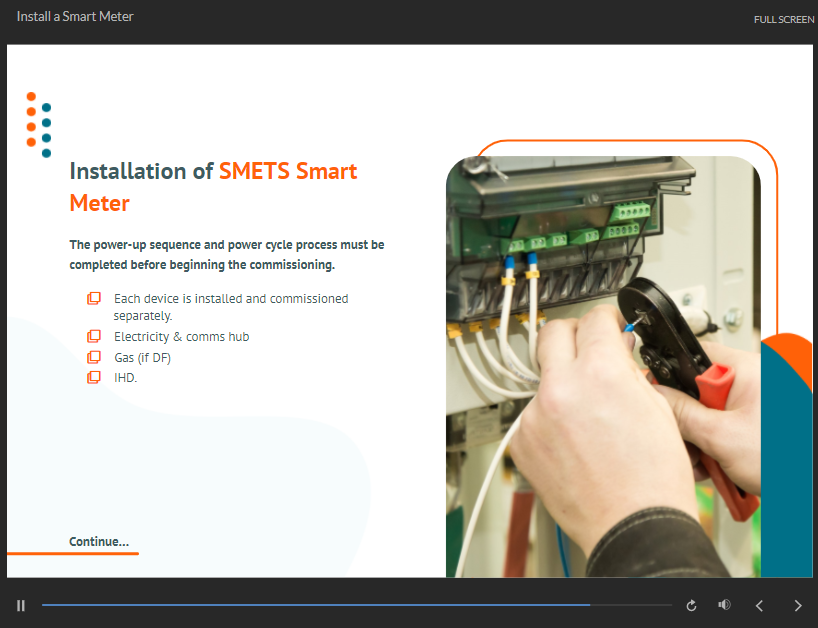The image size is (818, 628).
Task: Select the "Electricity & comms hub" text
Action: pyautogui.click(x=182, y=337)
